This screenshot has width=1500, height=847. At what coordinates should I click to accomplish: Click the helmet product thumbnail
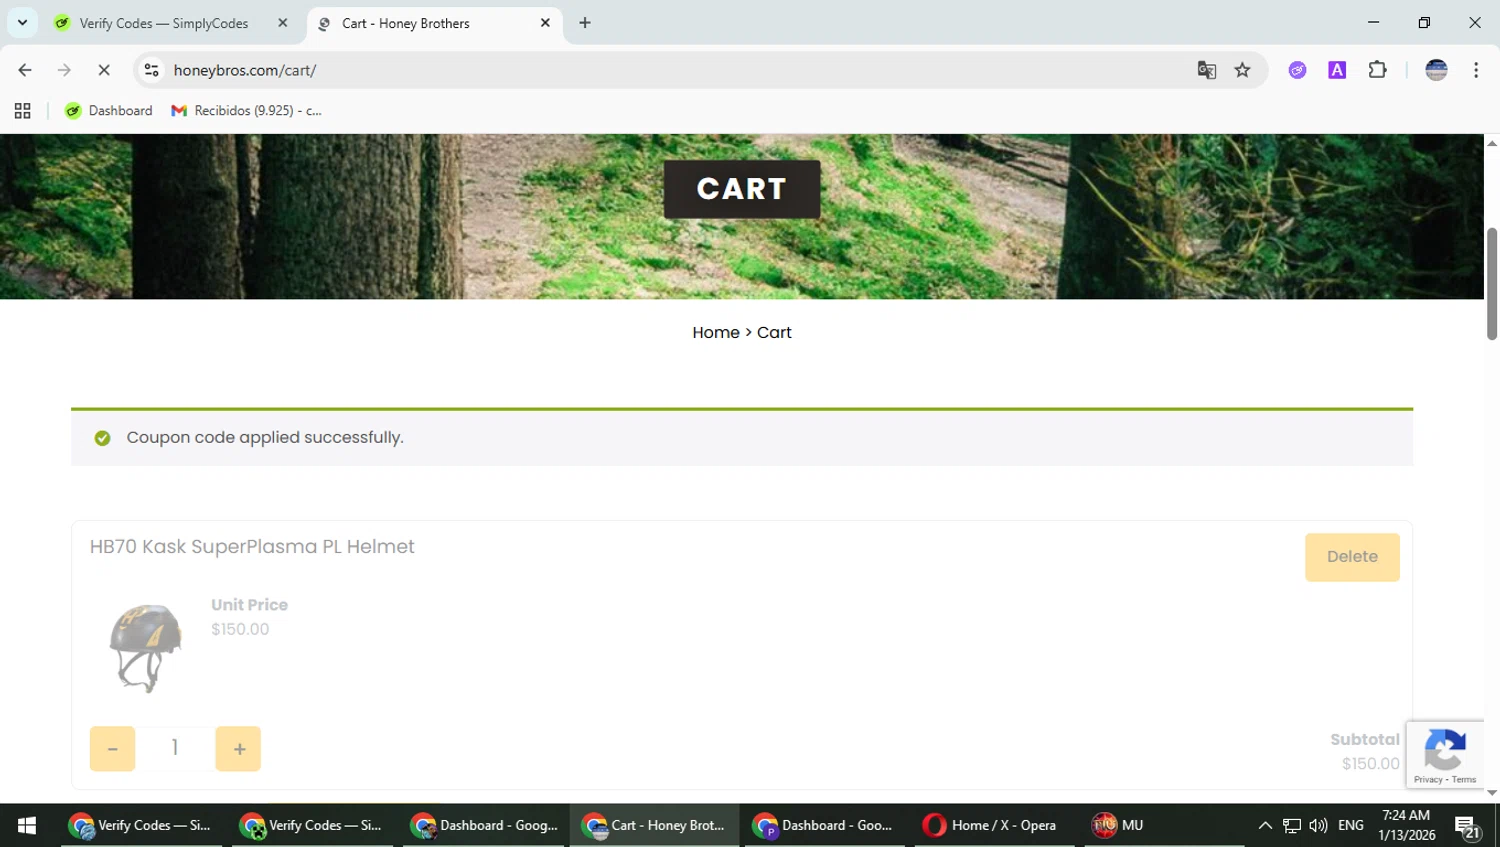pyautogui.click(x=146, y=648)
